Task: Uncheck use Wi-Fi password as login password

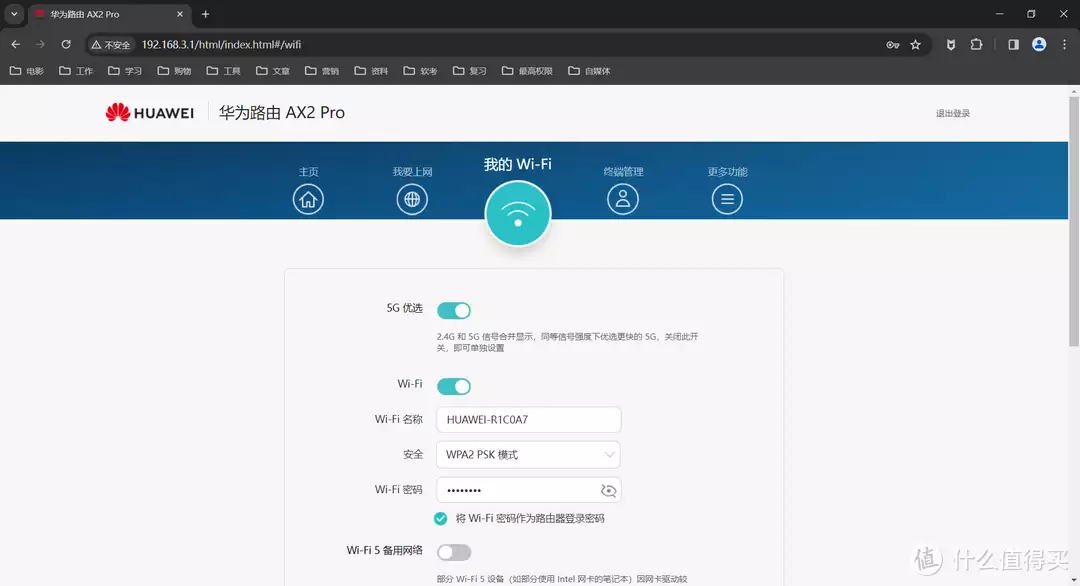Action: click(441, 518)
